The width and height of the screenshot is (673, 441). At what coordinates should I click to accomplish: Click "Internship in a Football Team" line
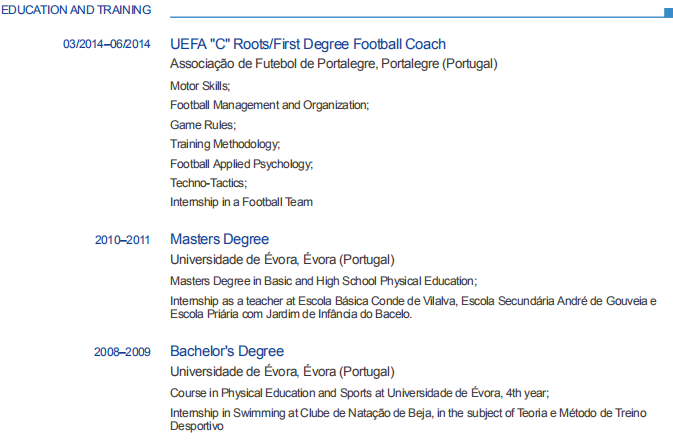tap(241, 202)
